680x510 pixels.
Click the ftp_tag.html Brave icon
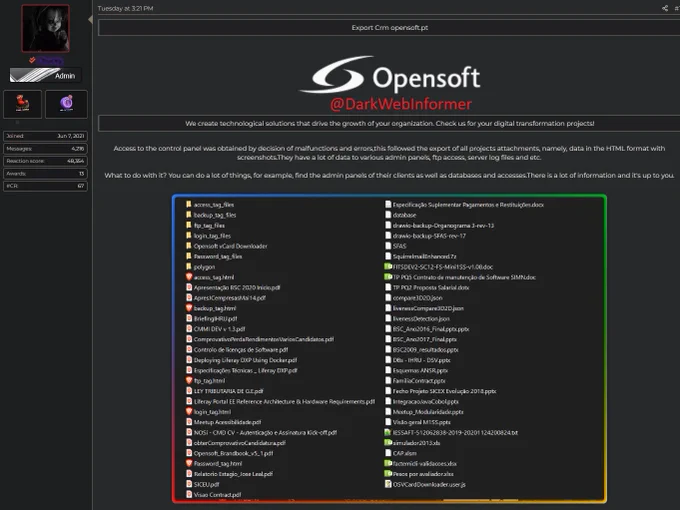coord(189,380)
